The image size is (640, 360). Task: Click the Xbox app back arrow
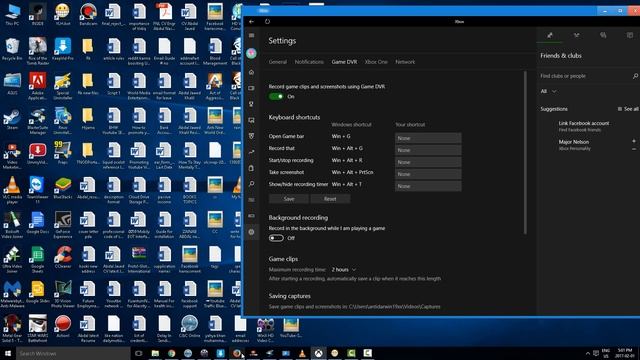(x=252, y=22)
